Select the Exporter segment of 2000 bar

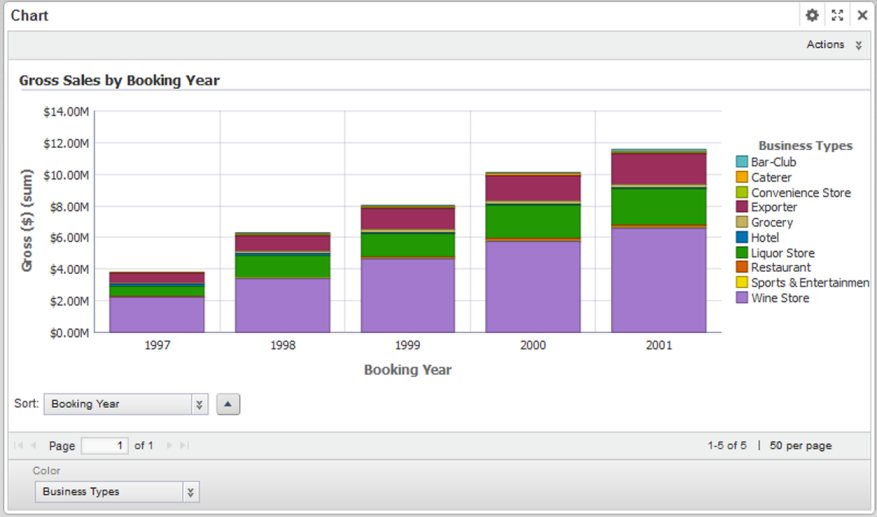pos(533,188)
